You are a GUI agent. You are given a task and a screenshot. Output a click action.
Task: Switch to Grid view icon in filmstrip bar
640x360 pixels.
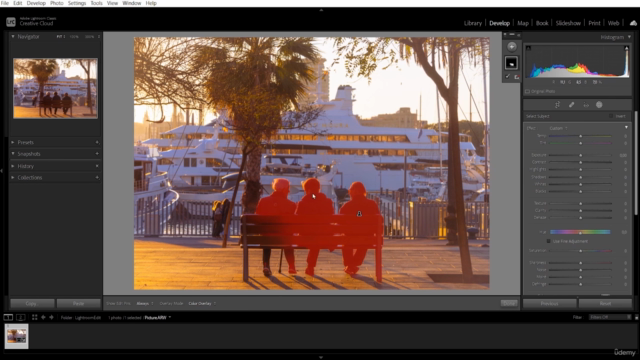[35, 317]
